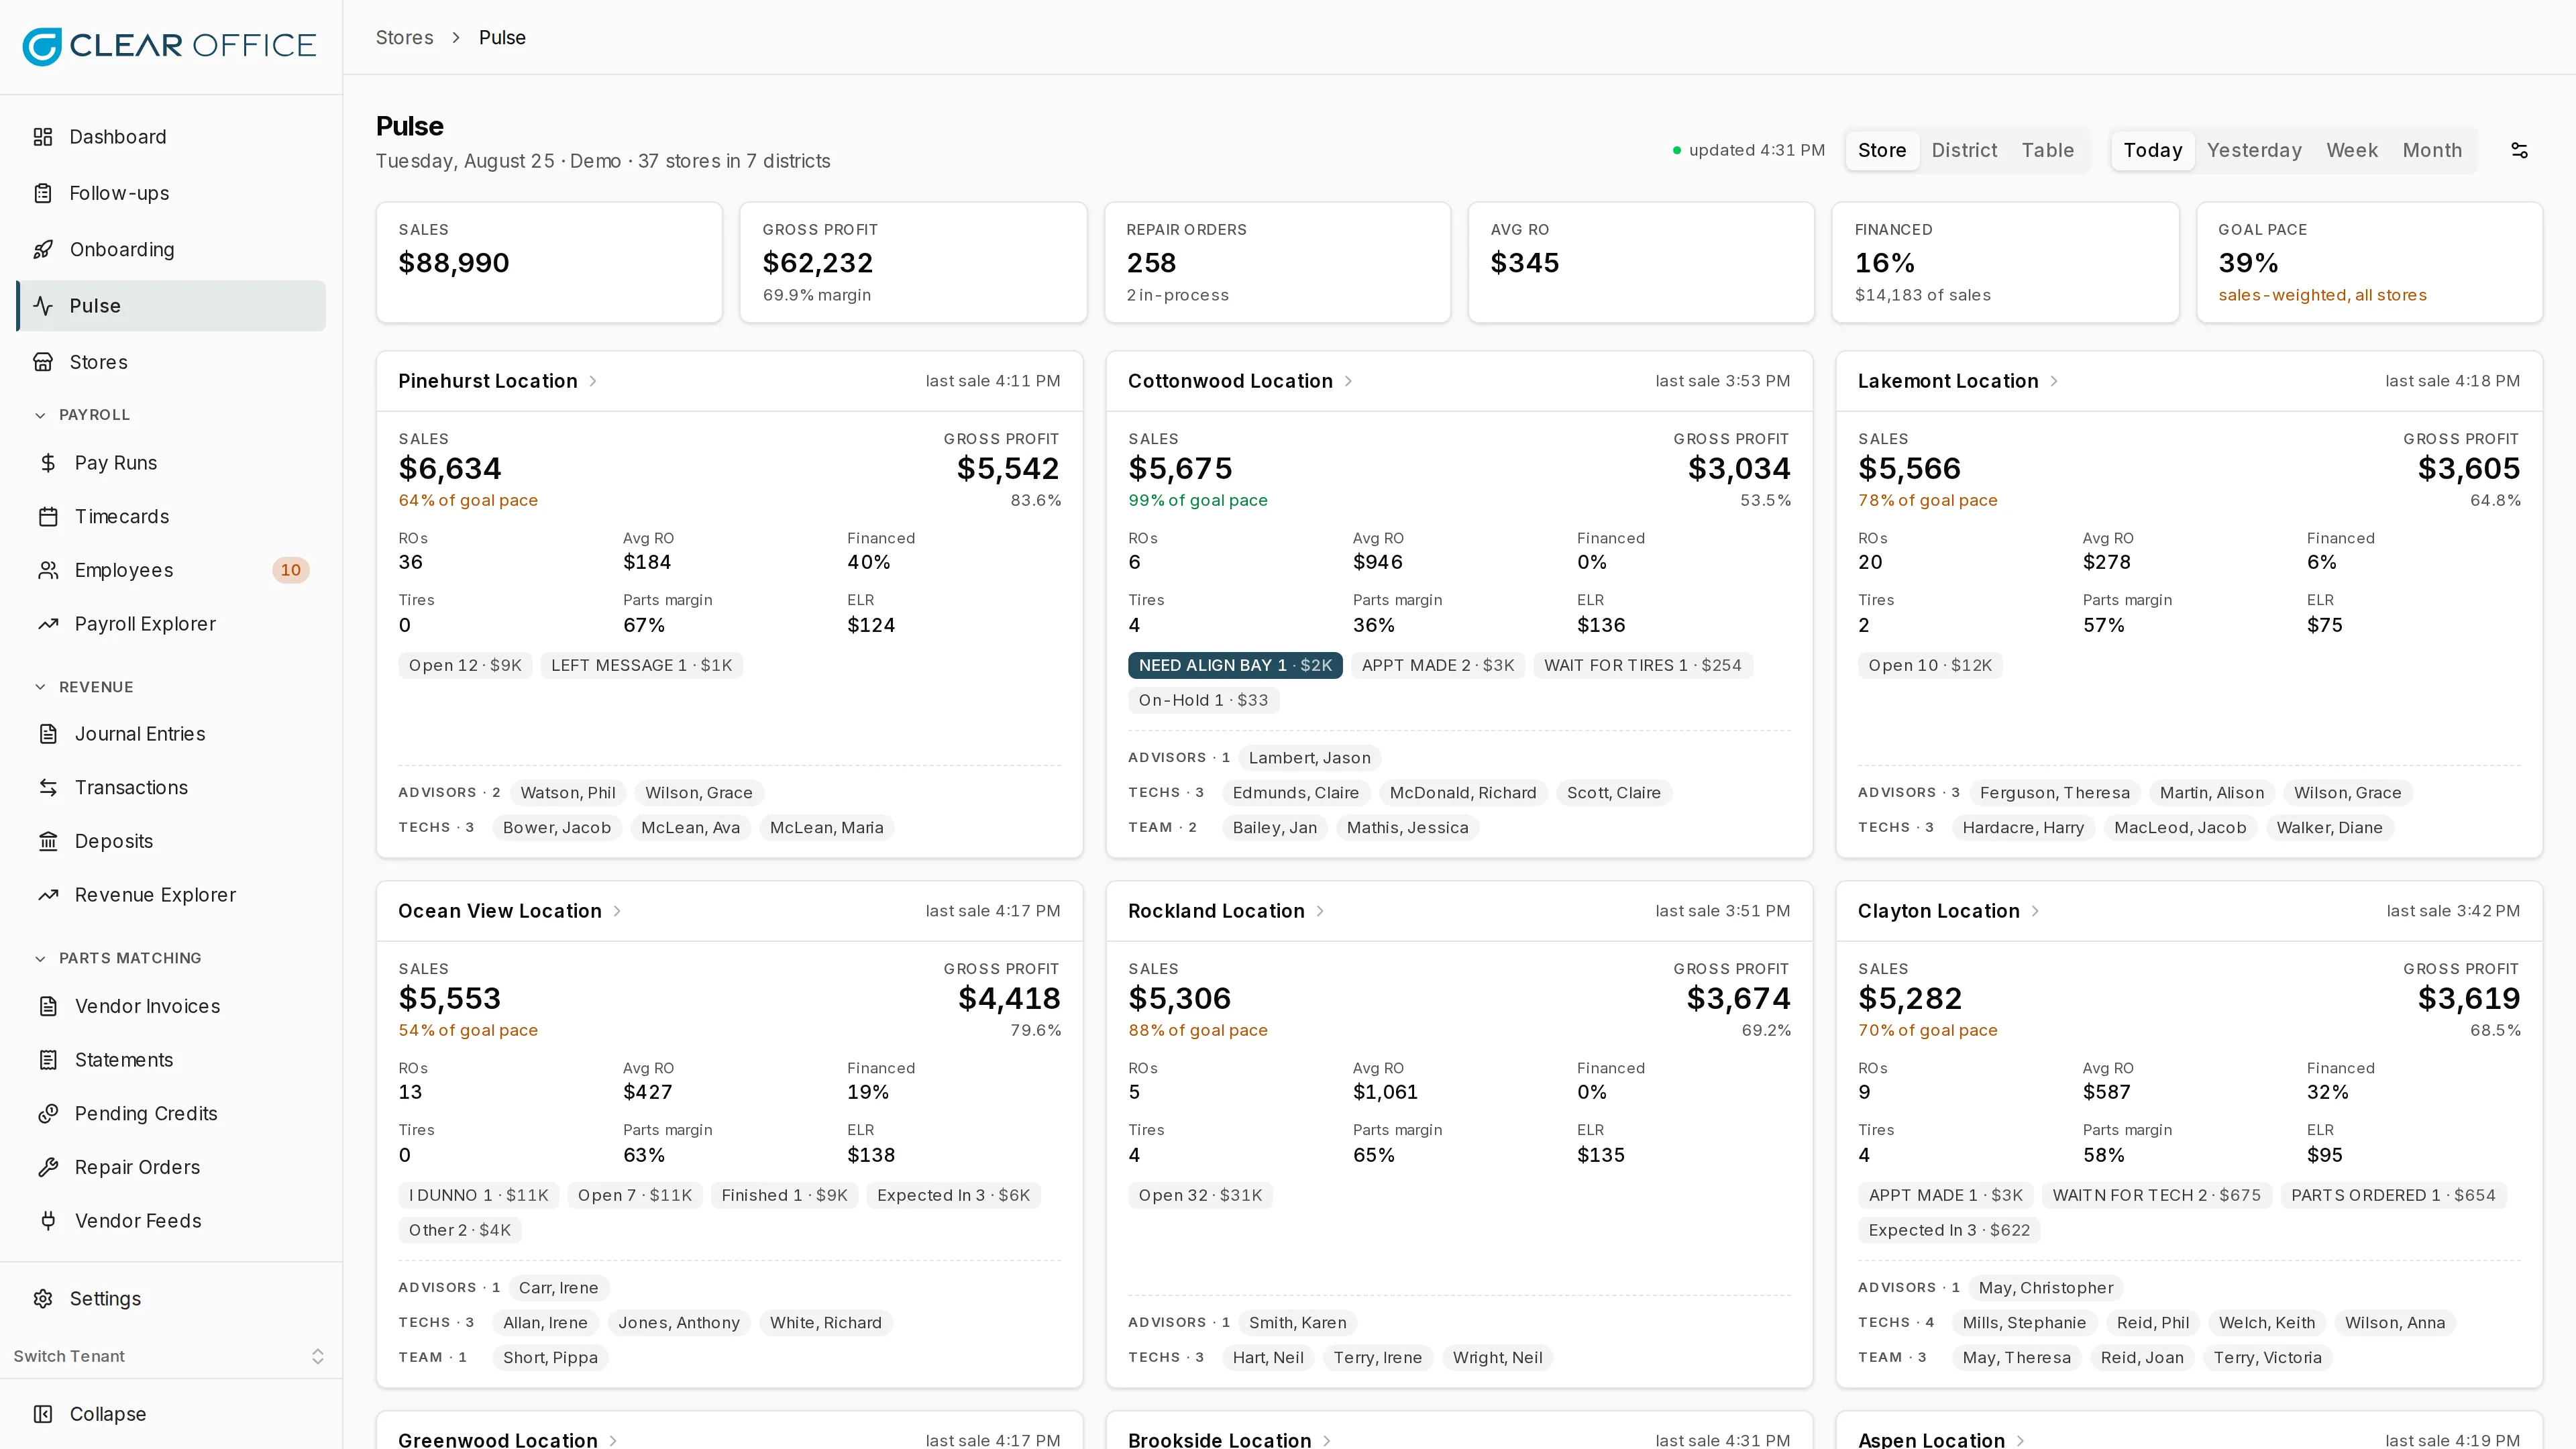Click the Goal Pace 39% summary card
Screen dimensions: 2576x1449
(x=2369, y=263)
